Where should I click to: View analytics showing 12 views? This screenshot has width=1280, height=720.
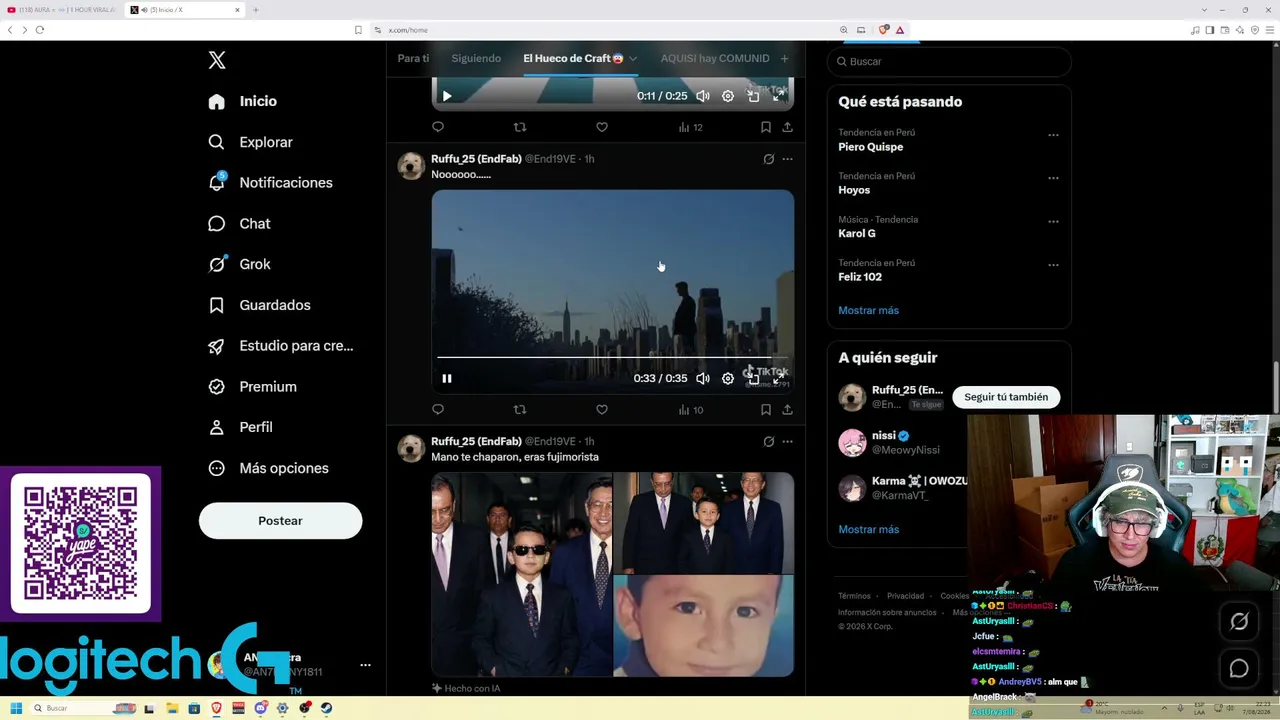pos(690,127)
